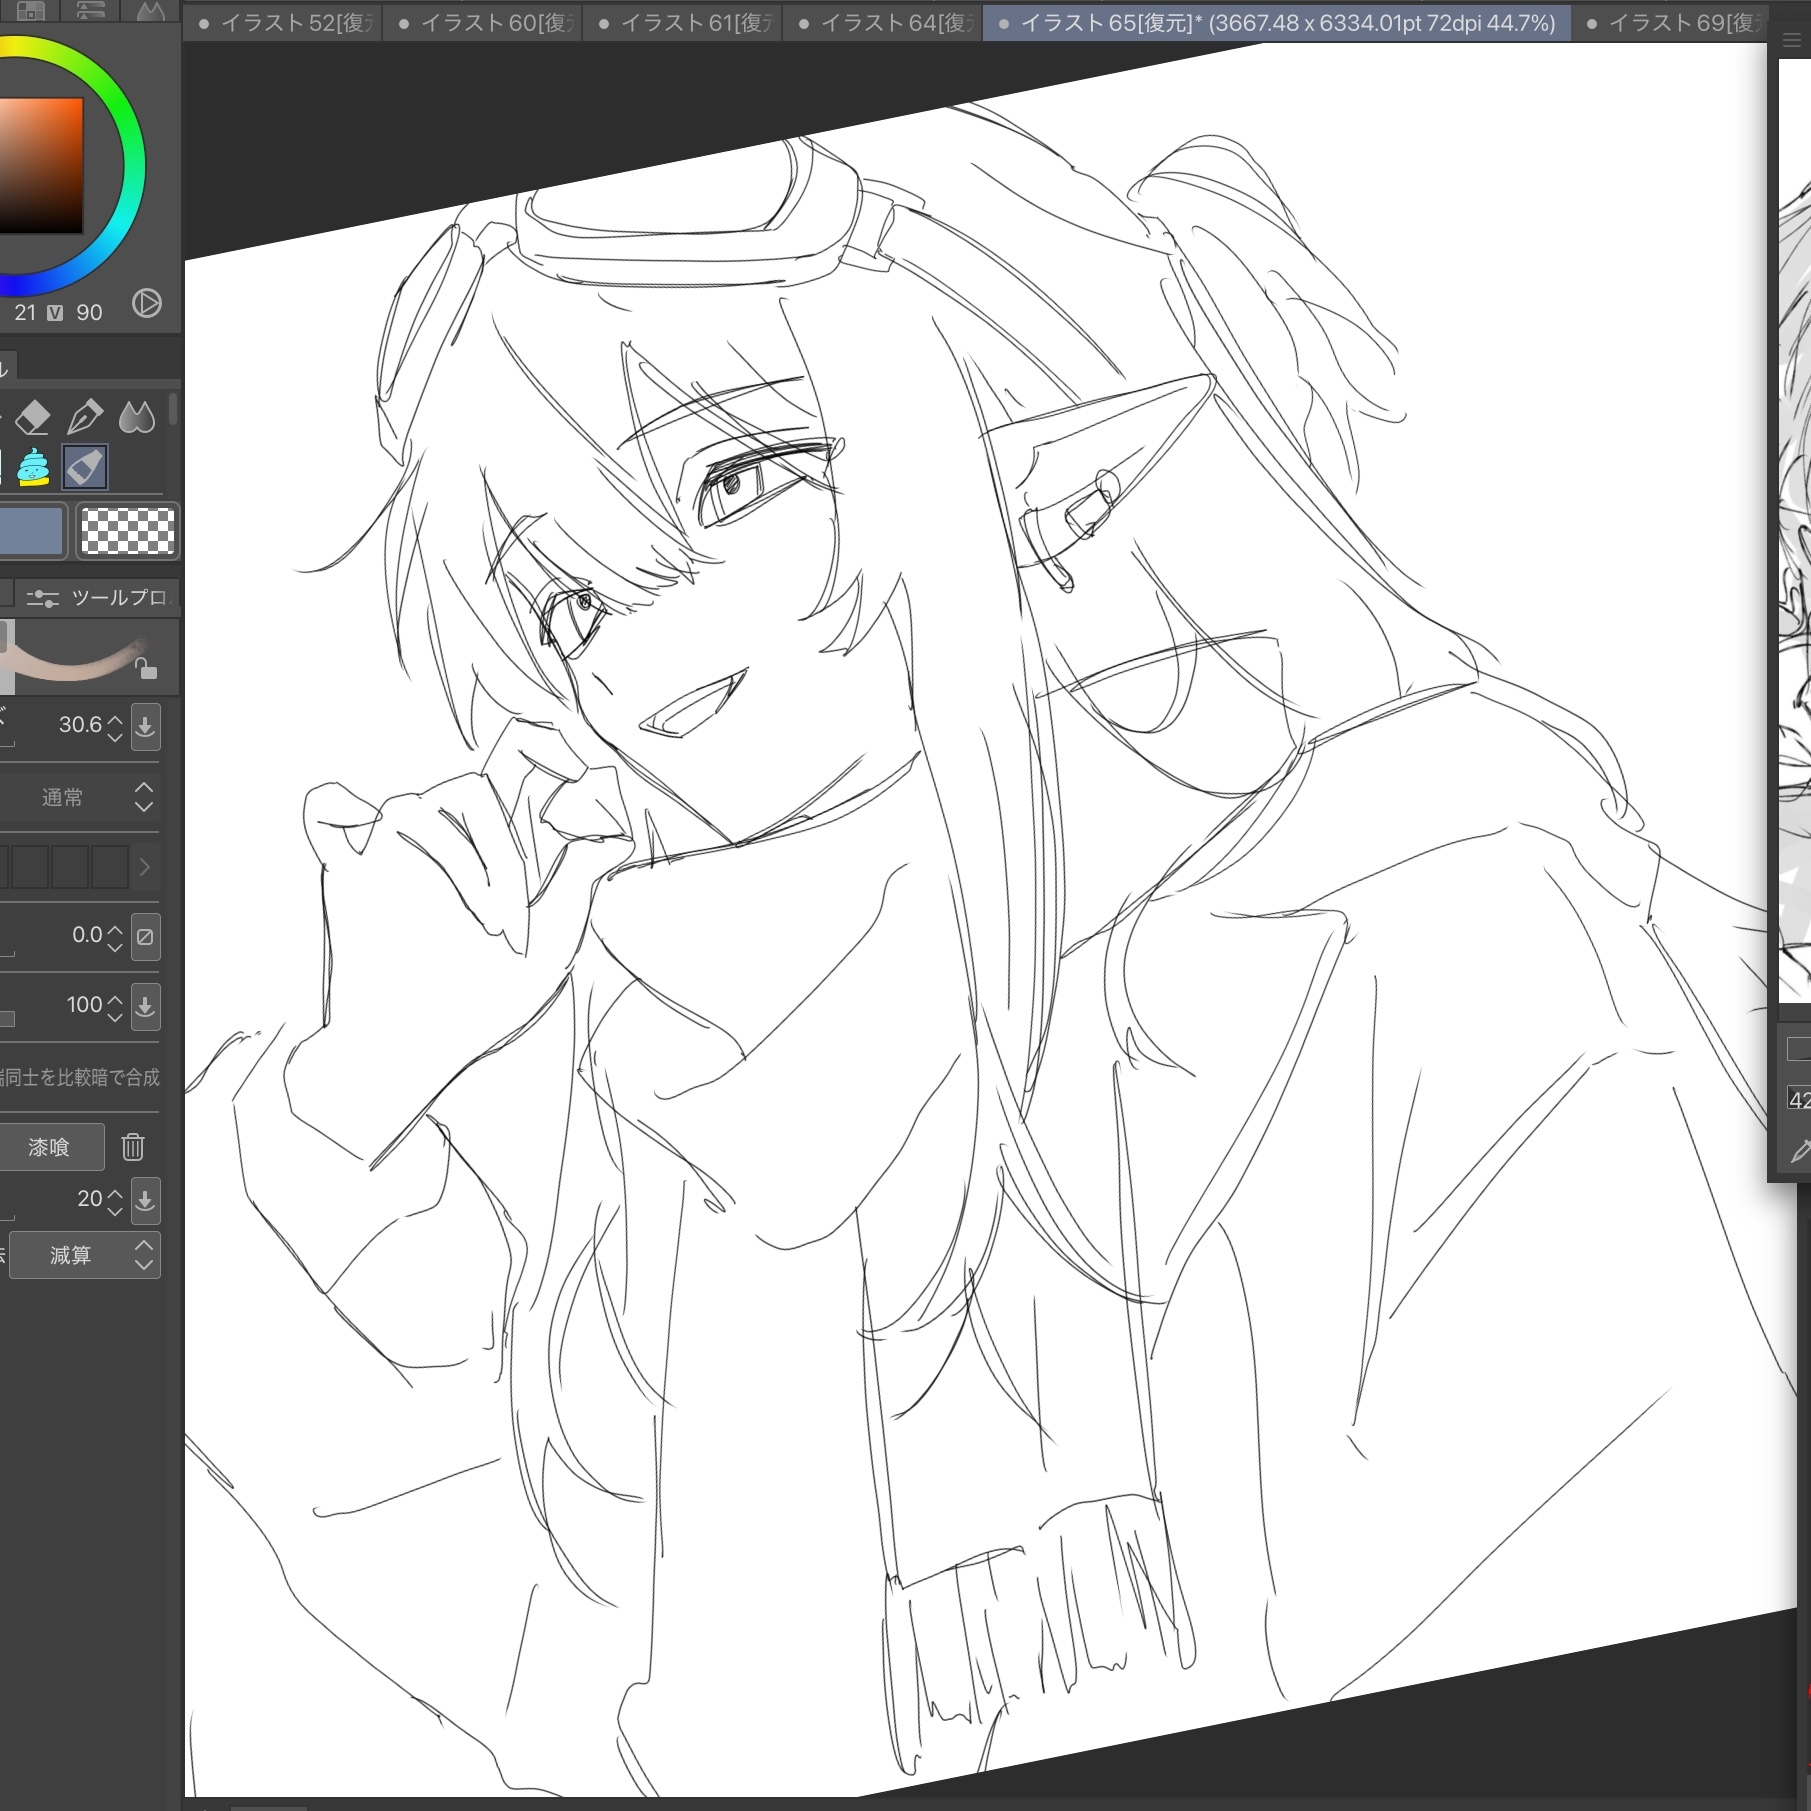1811x1811 pixels.
Task: Toggle the dynamics button beside 30.6 value
Action: [x=145, y=727]
